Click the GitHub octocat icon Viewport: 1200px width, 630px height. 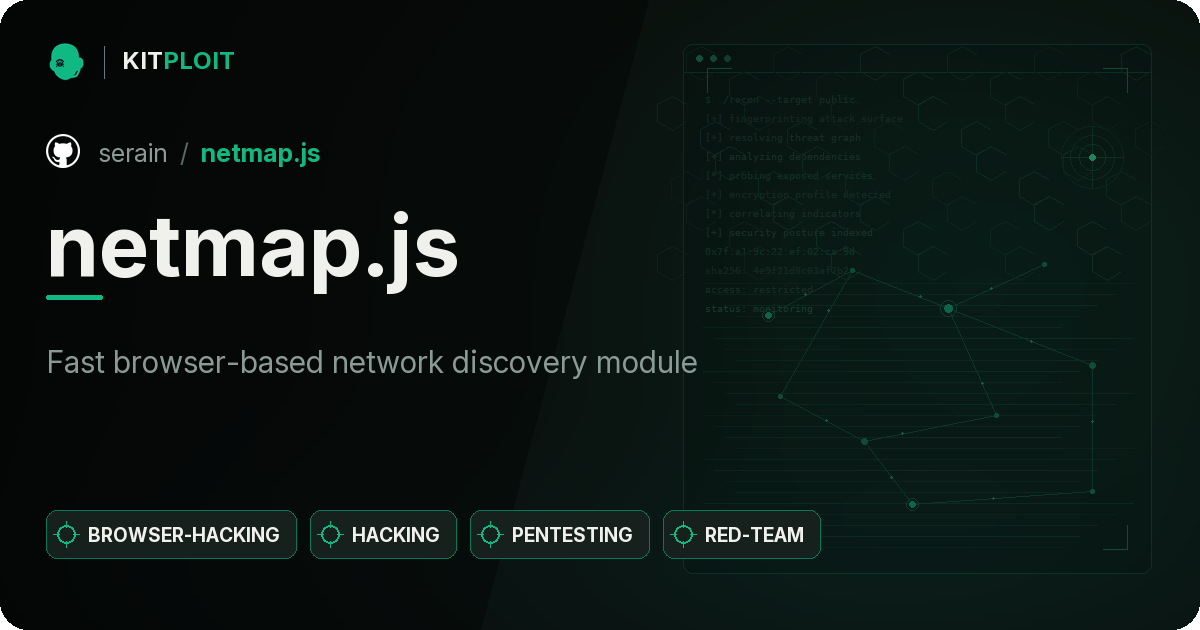click(63, 152)
